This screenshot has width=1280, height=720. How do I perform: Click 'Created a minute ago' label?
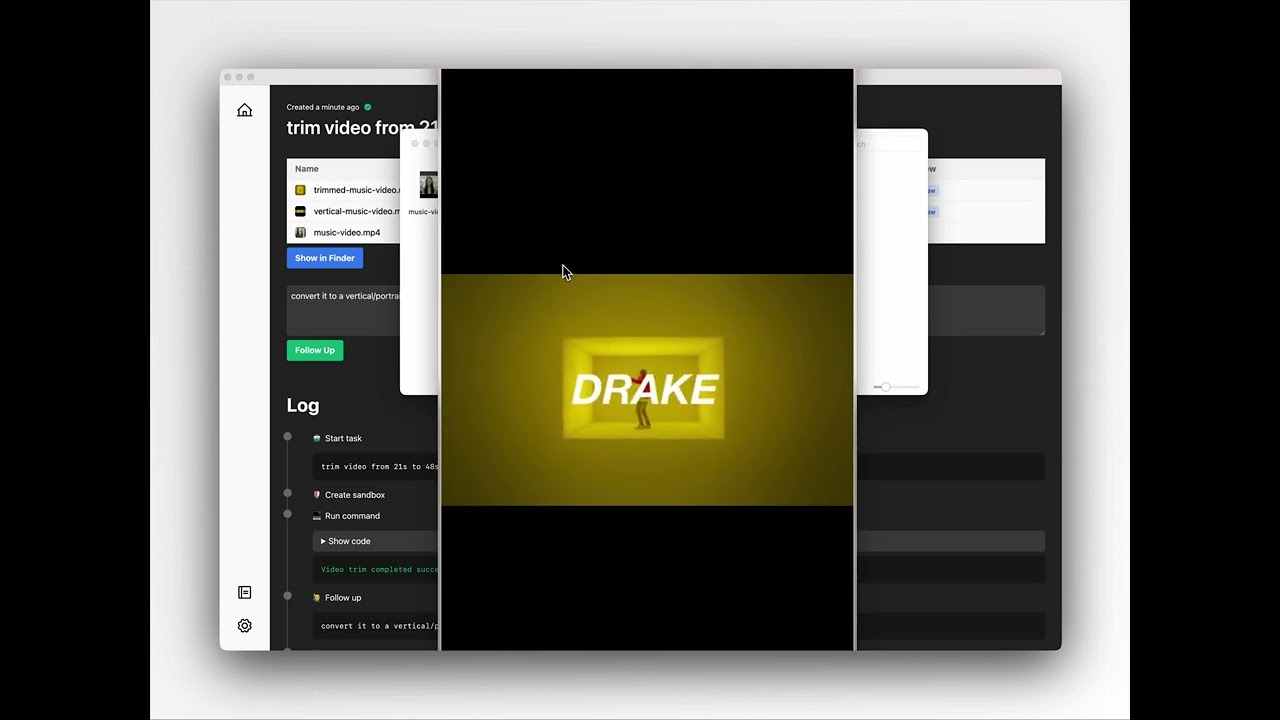point(322,107)
